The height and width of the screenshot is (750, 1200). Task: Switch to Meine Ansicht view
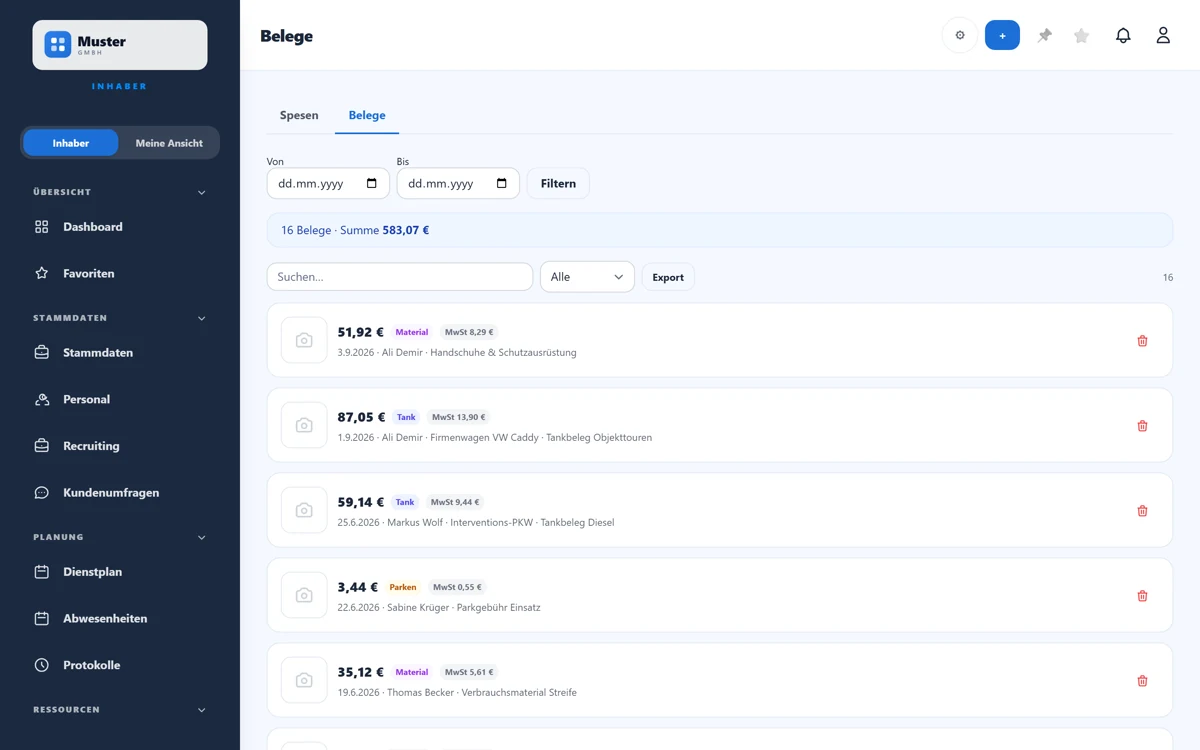pos(169,143)
